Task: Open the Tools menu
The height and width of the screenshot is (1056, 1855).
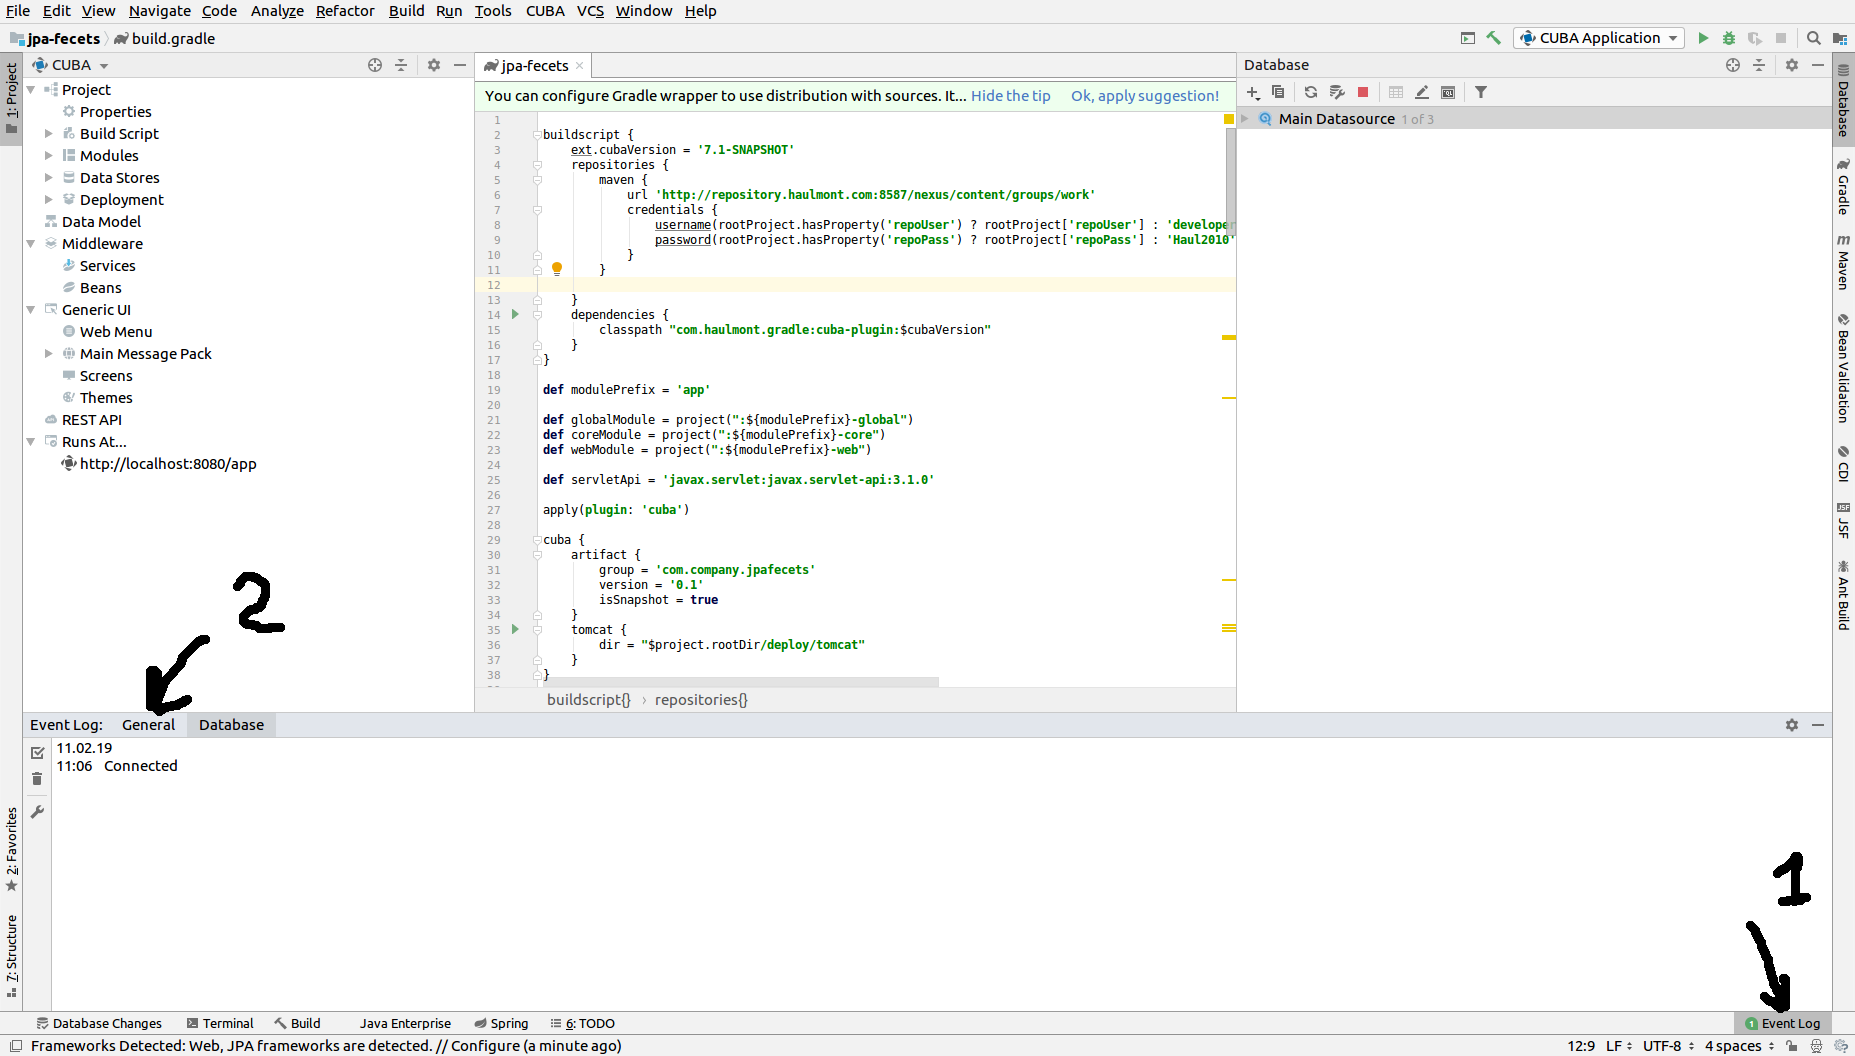Action: point(493,11)
